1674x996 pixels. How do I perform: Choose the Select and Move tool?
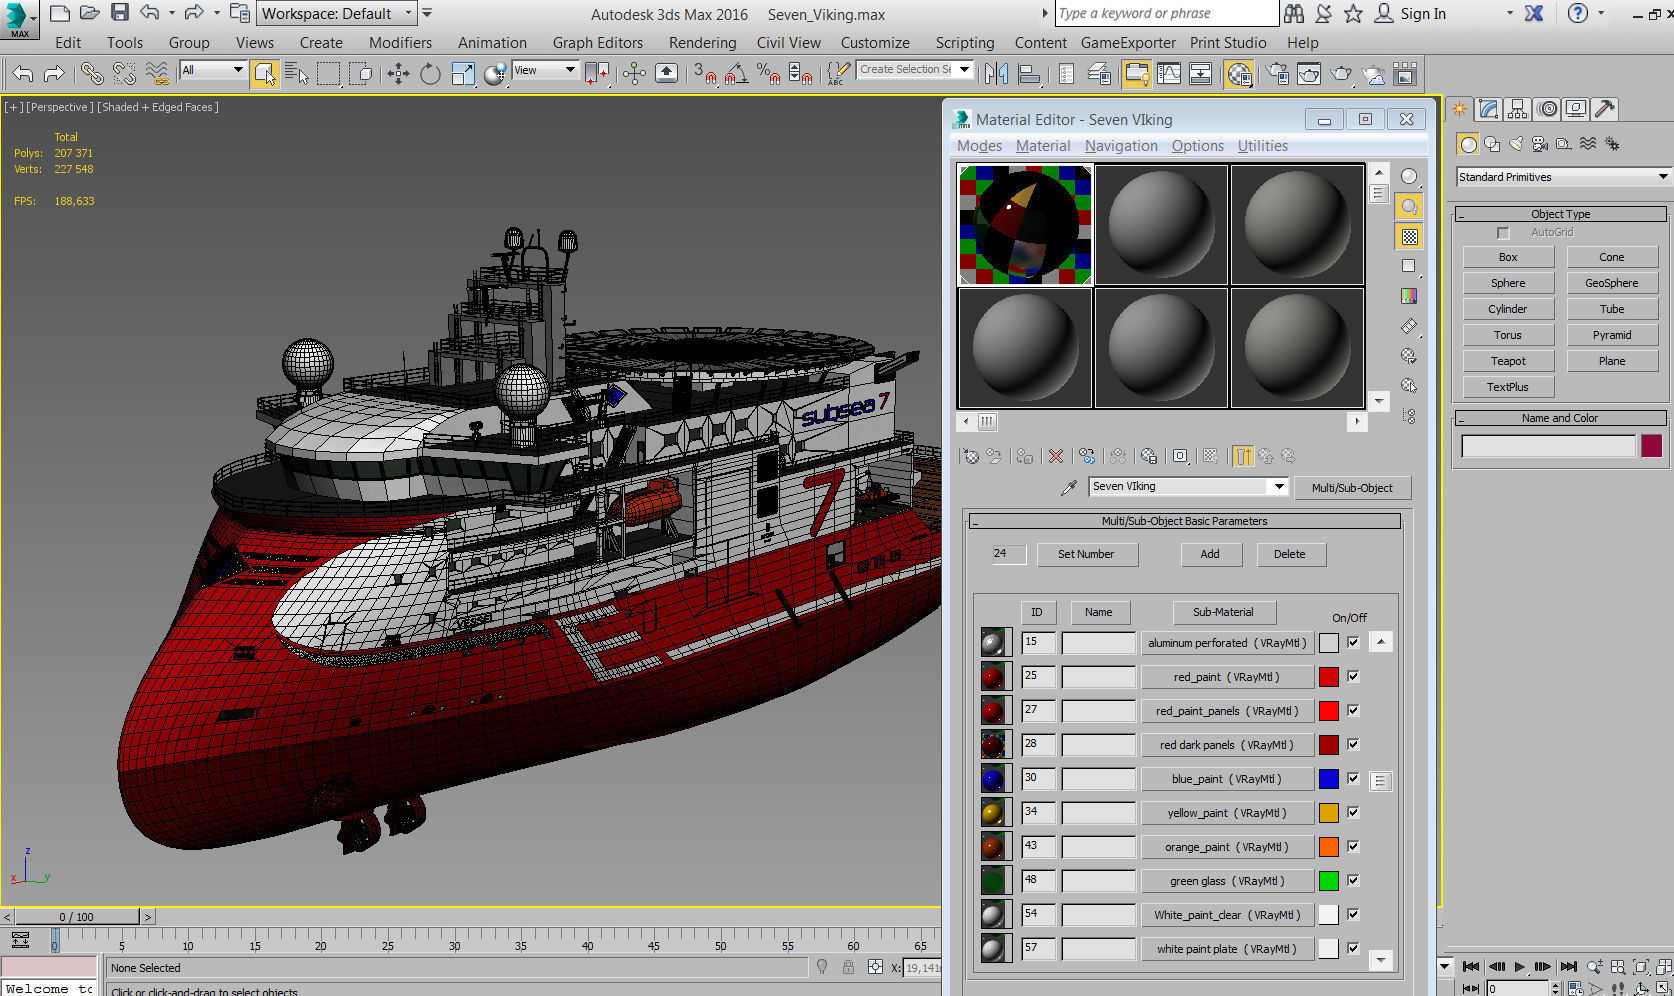tap(398, 73)
